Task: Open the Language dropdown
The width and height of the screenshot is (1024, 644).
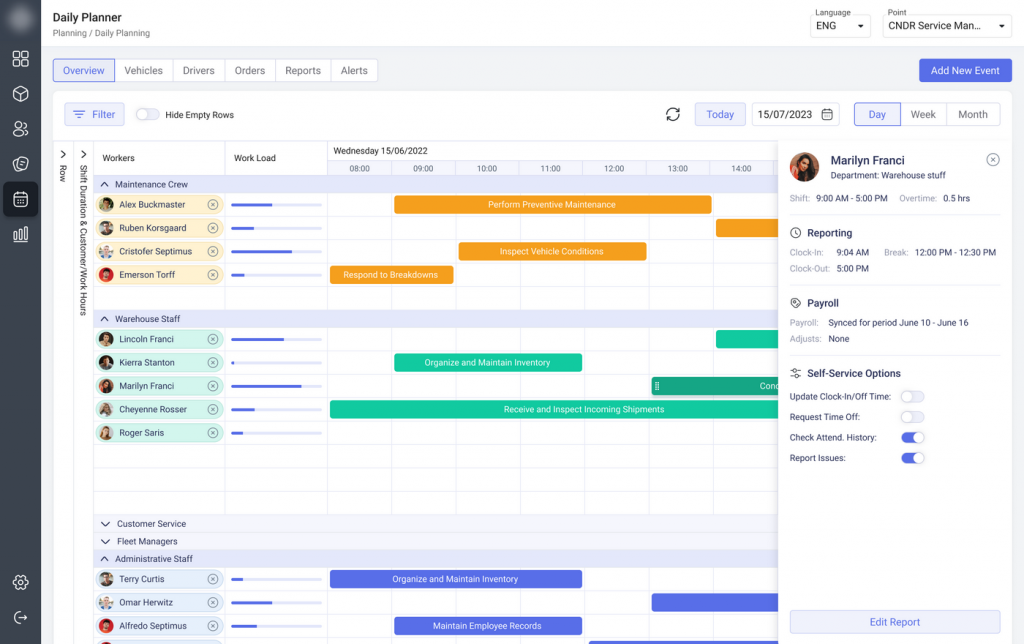Action: tap(840, 27)
